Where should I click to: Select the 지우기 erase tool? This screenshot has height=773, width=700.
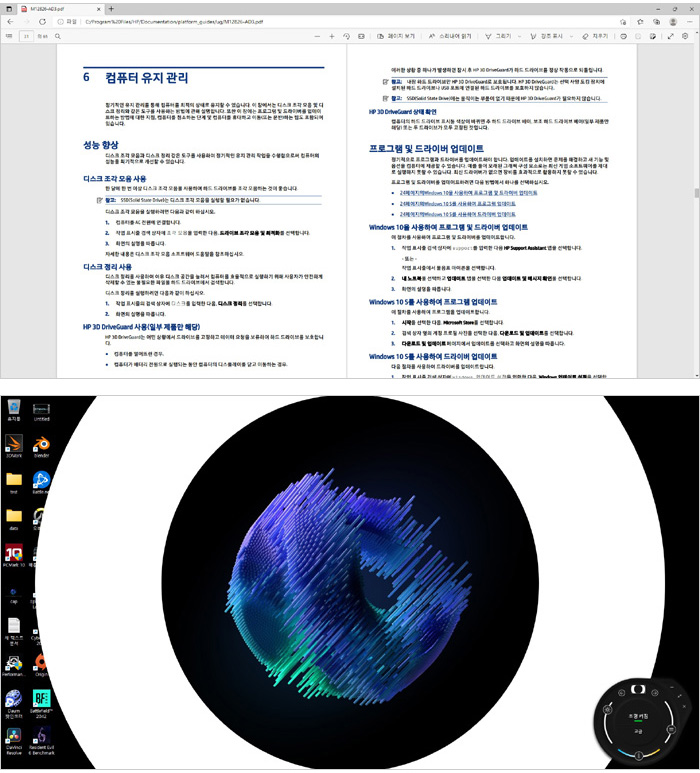(595, 36)
